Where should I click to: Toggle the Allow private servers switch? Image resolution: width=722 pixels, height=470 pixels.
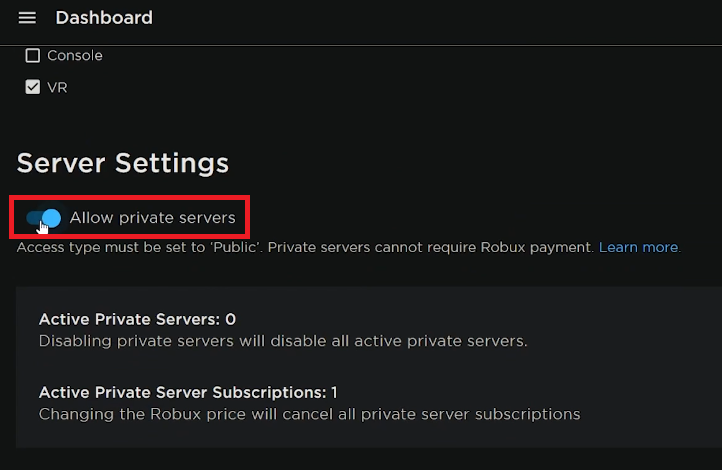coord(44,218)
